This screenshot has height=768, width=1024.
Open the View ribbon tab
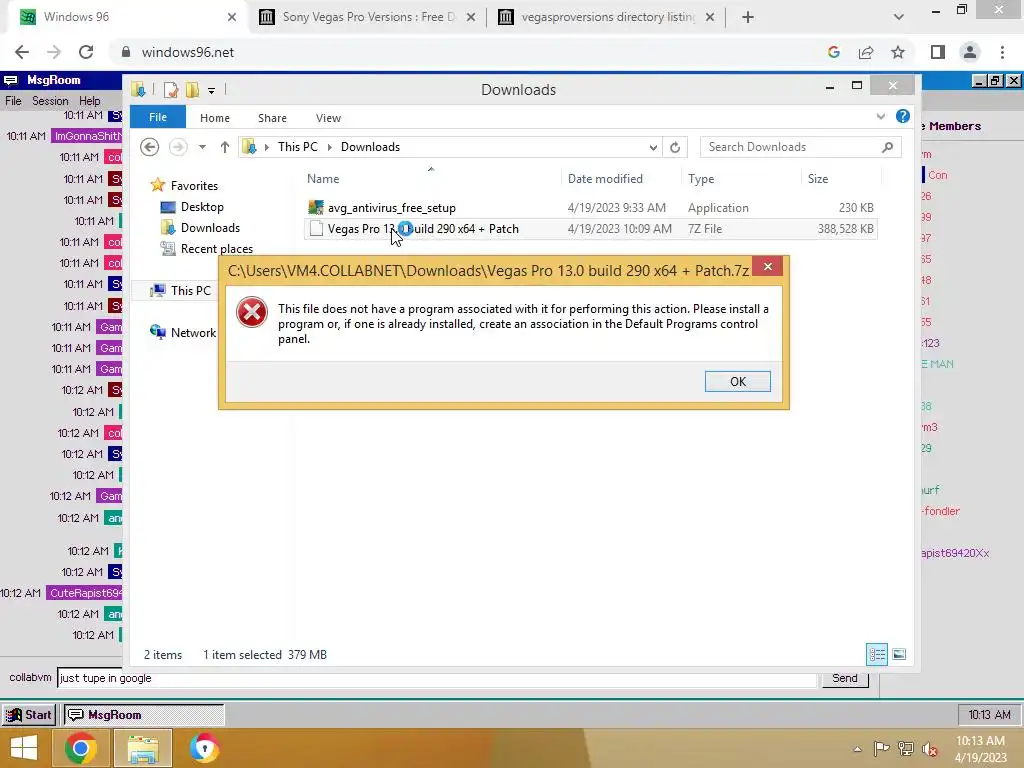pos(328,118)
